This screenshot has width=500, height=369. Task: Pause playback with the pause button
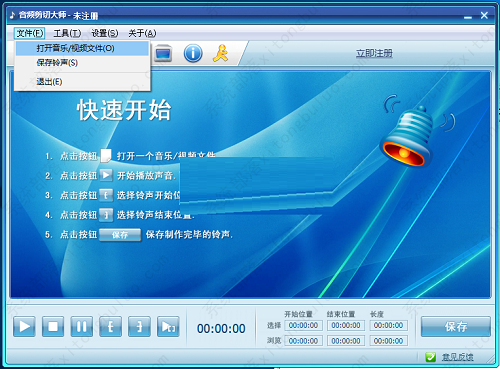coord(82,326)
